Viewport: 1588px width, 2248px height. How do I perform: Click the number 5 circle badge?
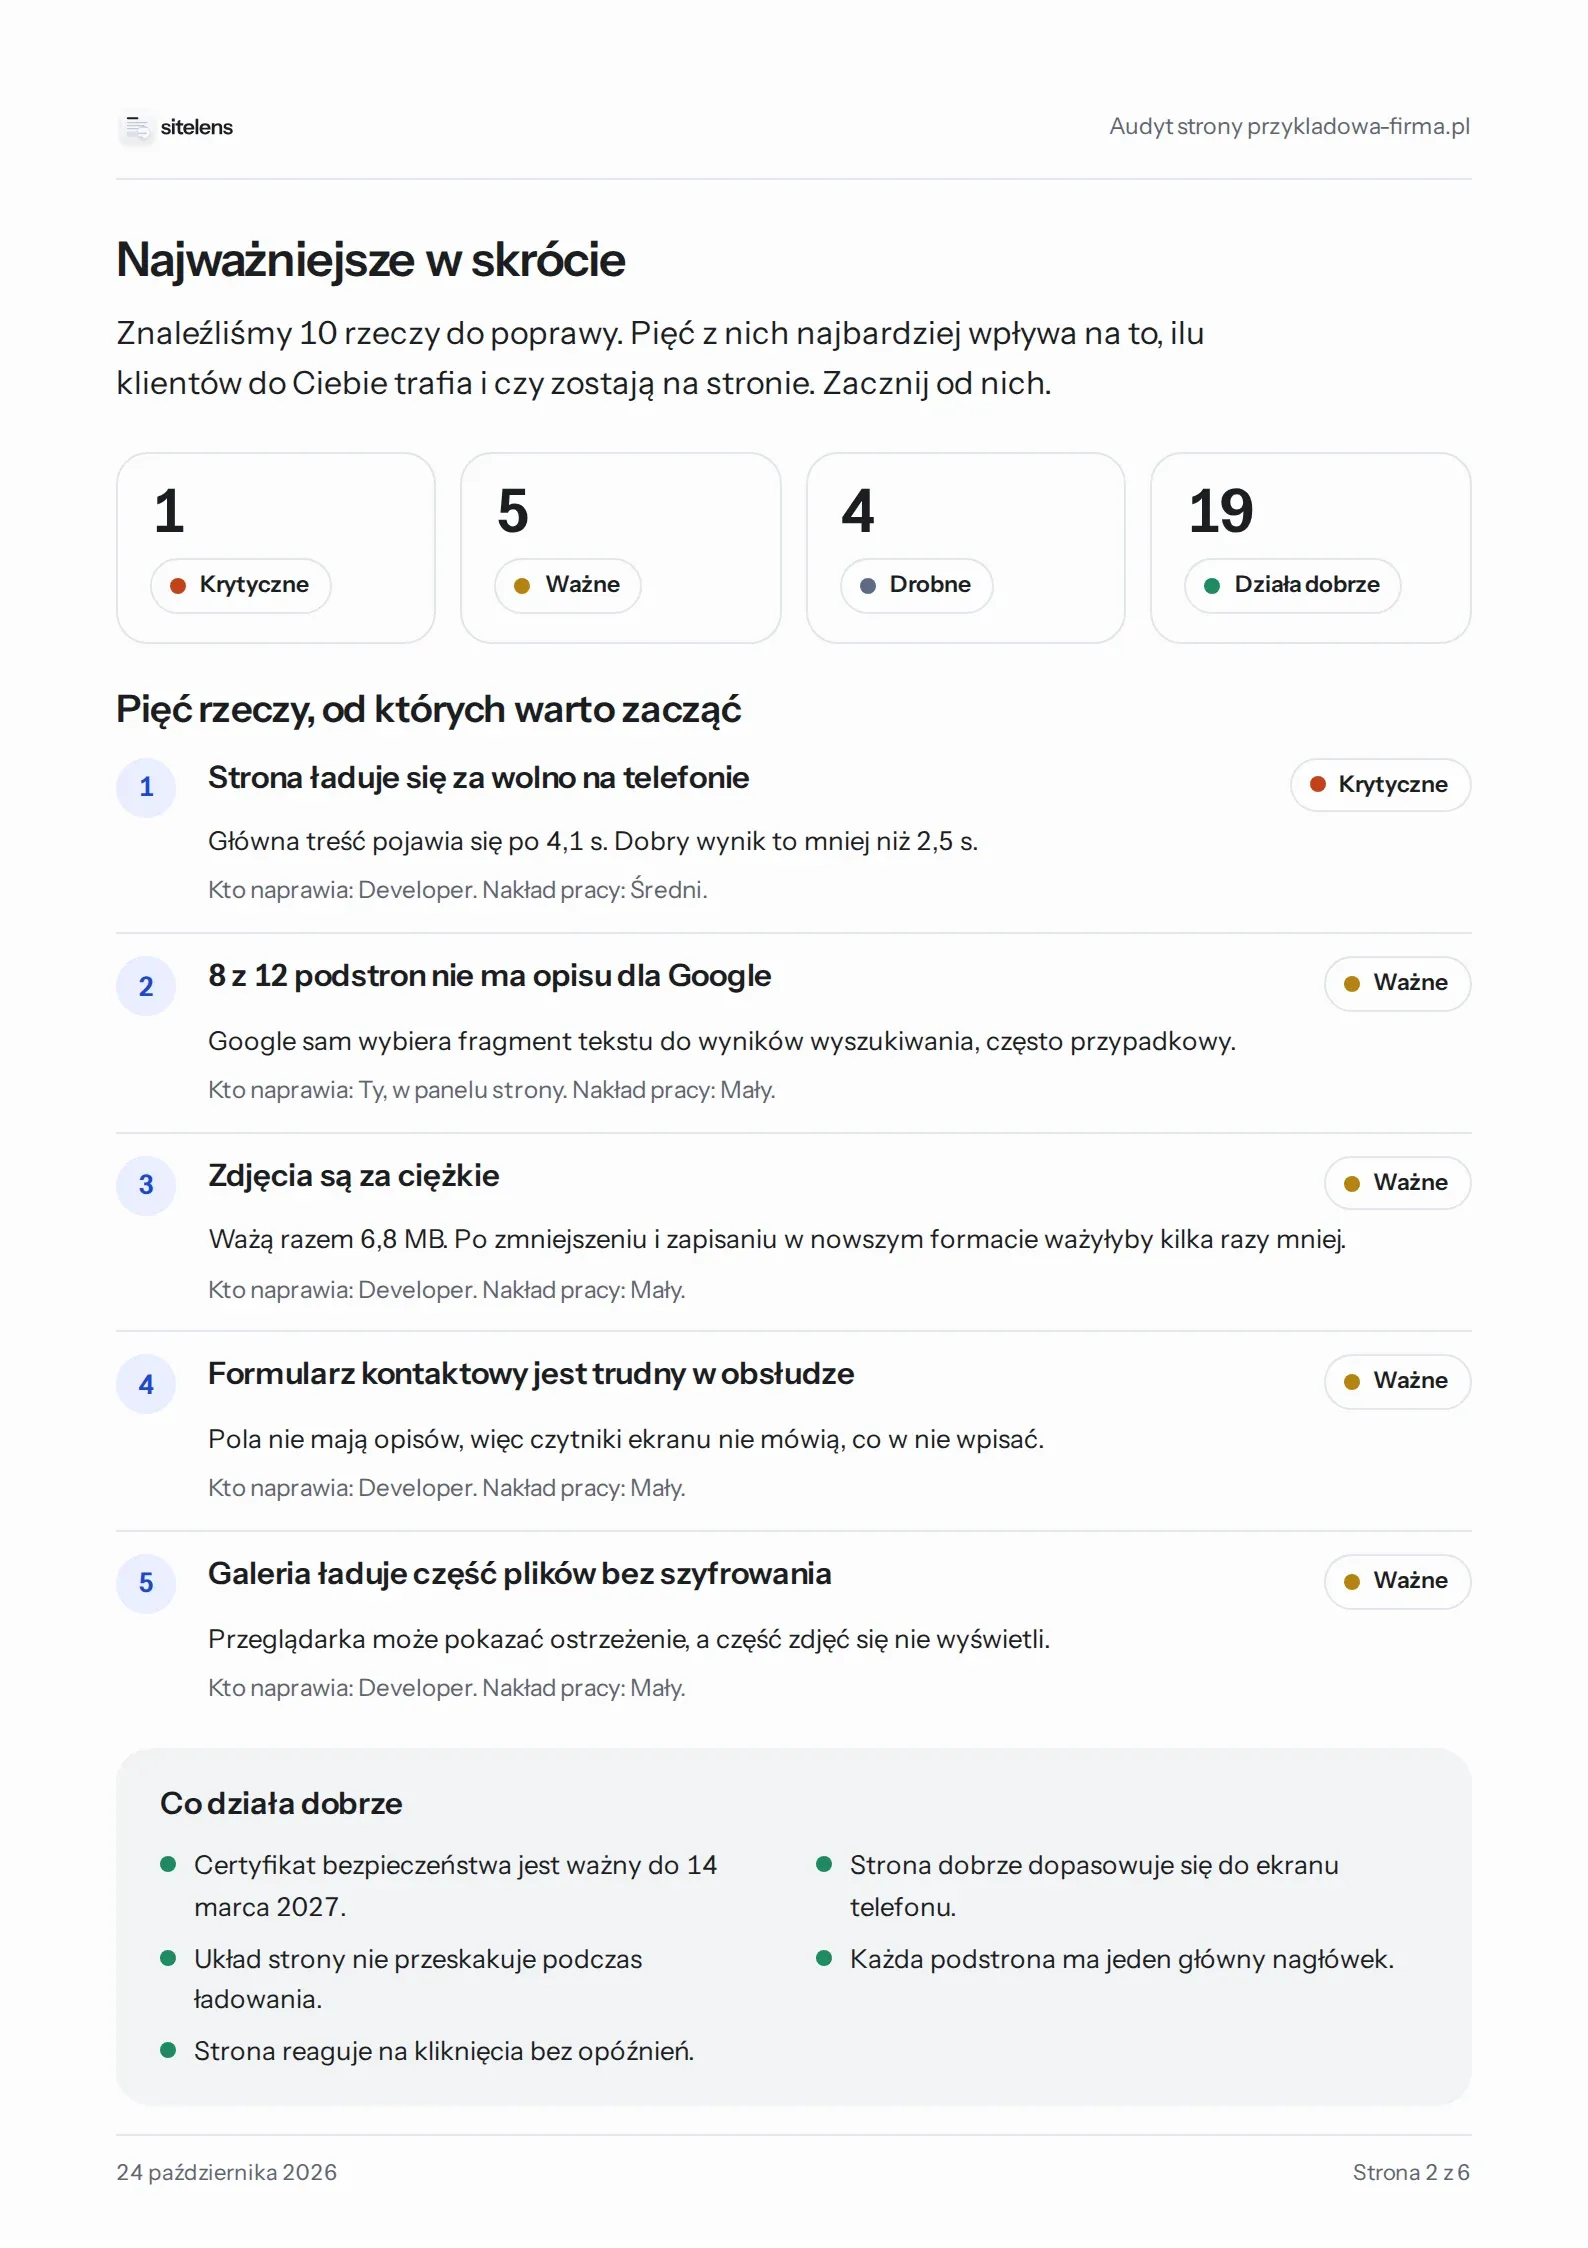(146, 1583)
